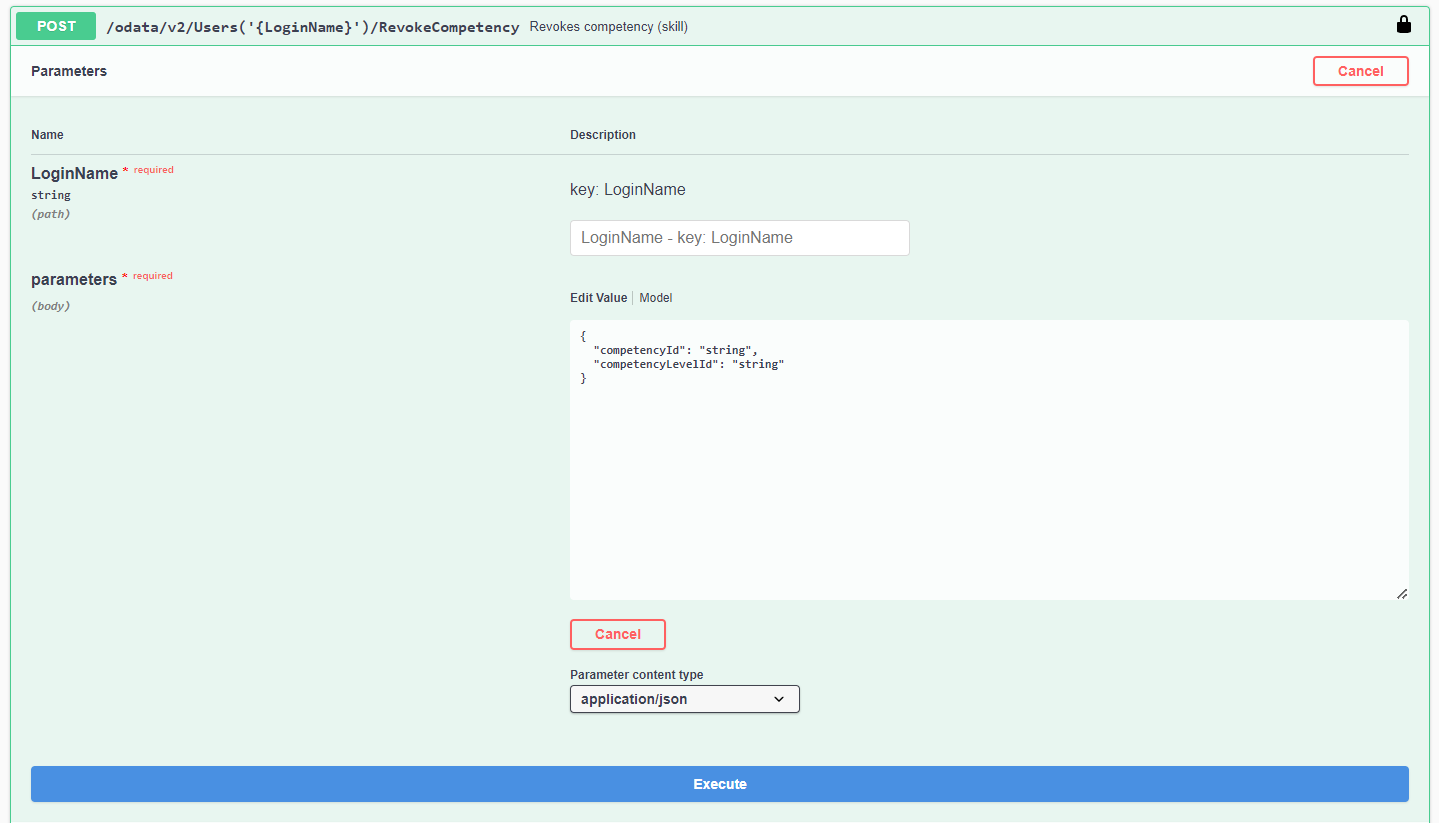Click the Parameters section heading

click(69, 71)
